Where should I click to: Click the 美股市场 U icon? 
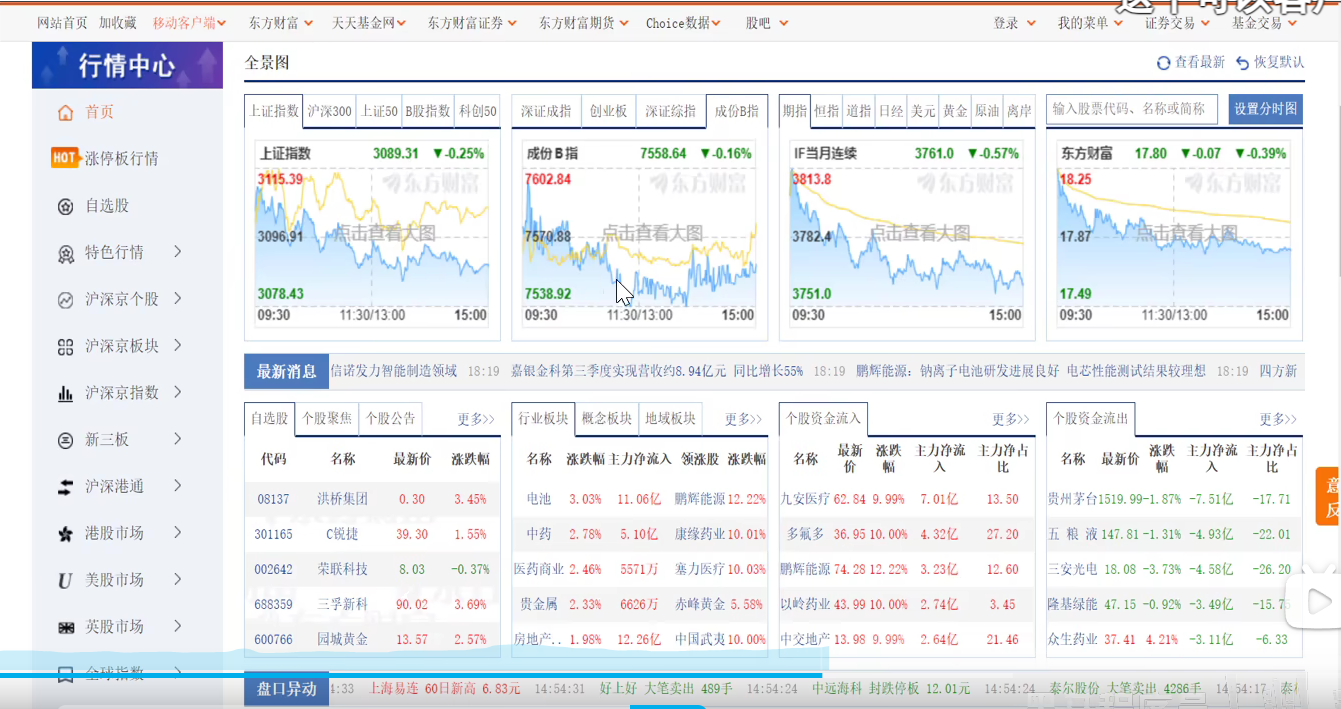[x=66, y=580]
